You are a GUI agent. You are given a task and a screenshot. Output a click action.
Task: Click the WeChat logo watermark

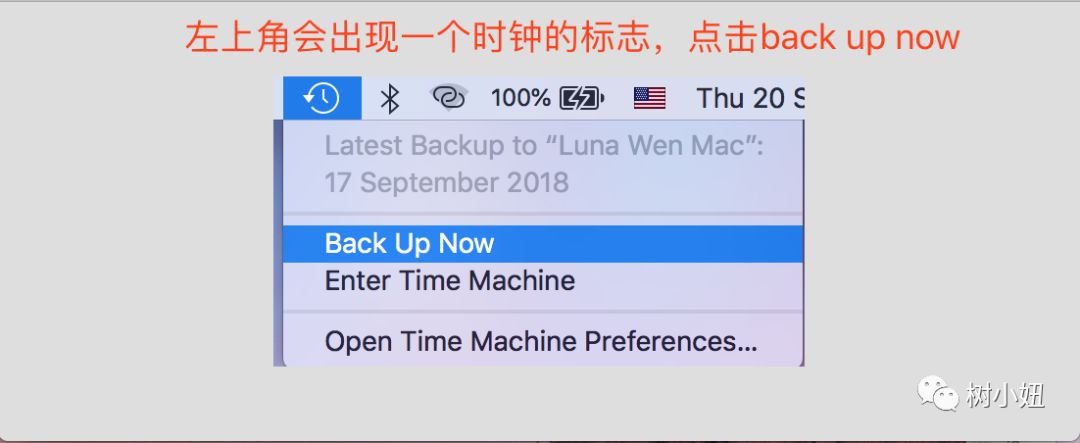tap(937, 393)
